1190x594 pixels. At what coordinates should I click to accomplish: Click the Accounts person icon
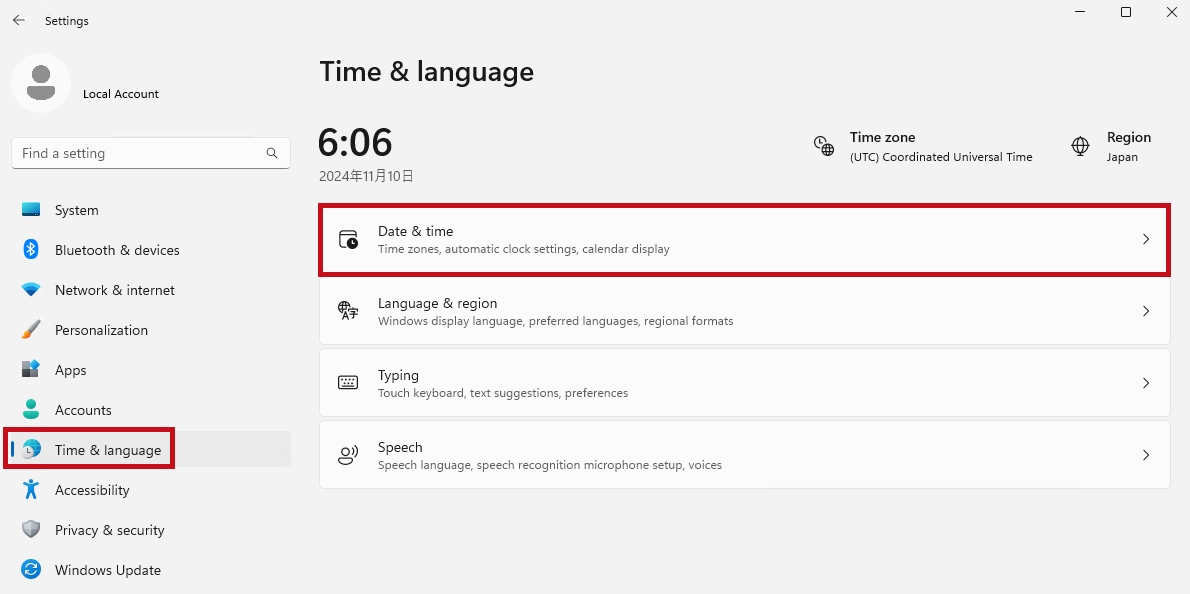(x=31, y=410)
